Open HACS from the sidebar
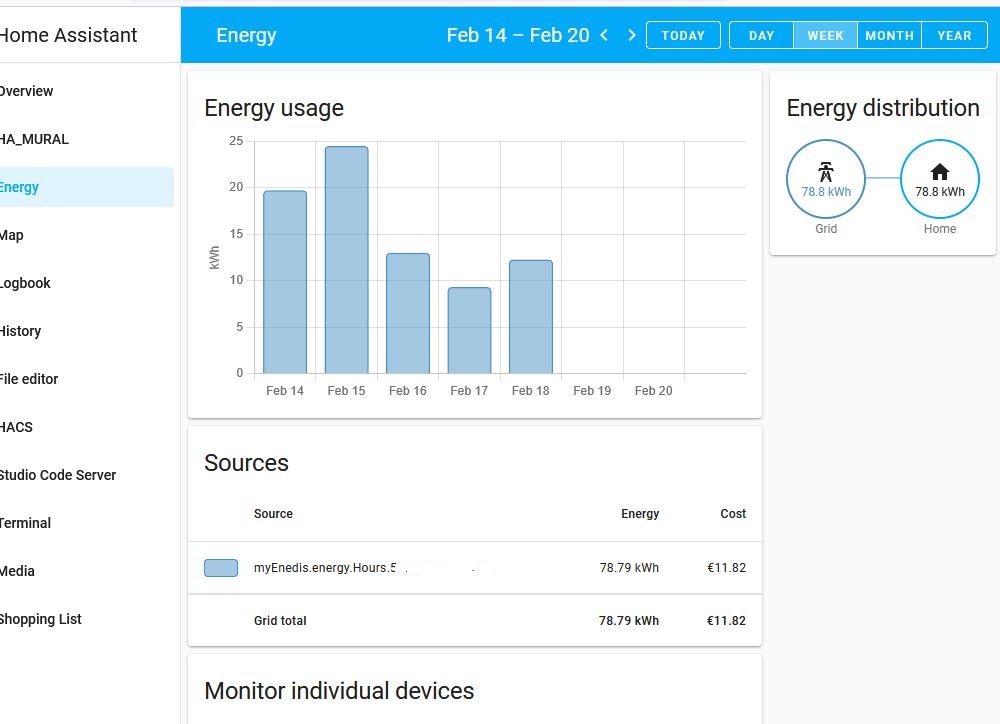The height and width of the screenshot is (724, 1000). click(x=17, y=427)
